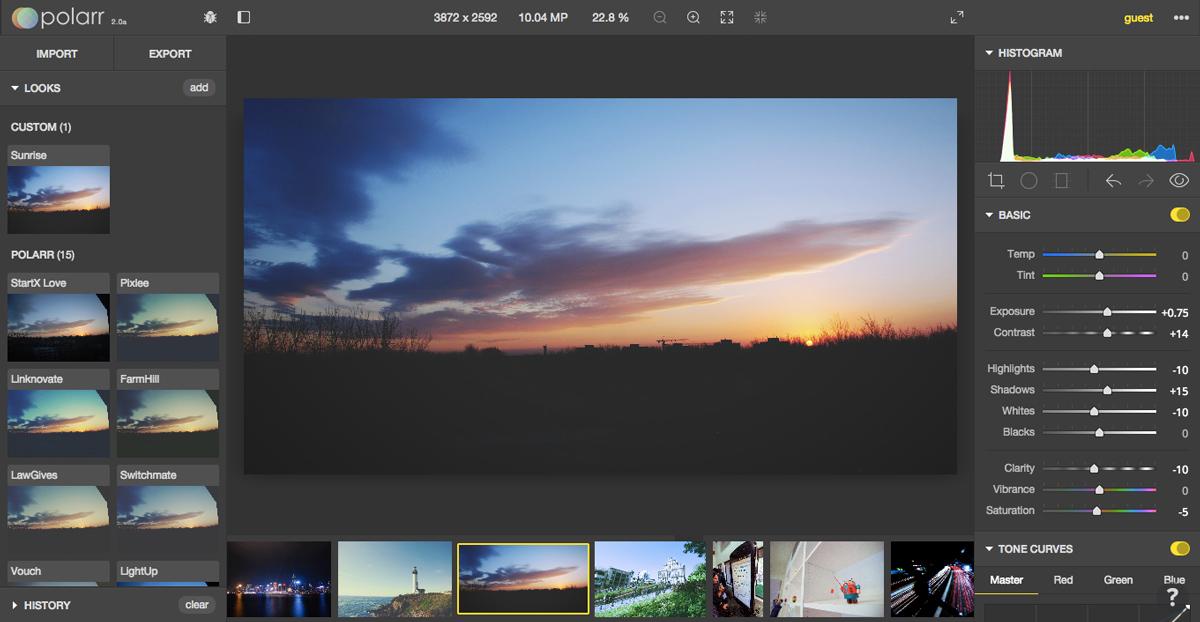Collapse the Looks panel
The image size is (1200, 622).
[14, 88]
